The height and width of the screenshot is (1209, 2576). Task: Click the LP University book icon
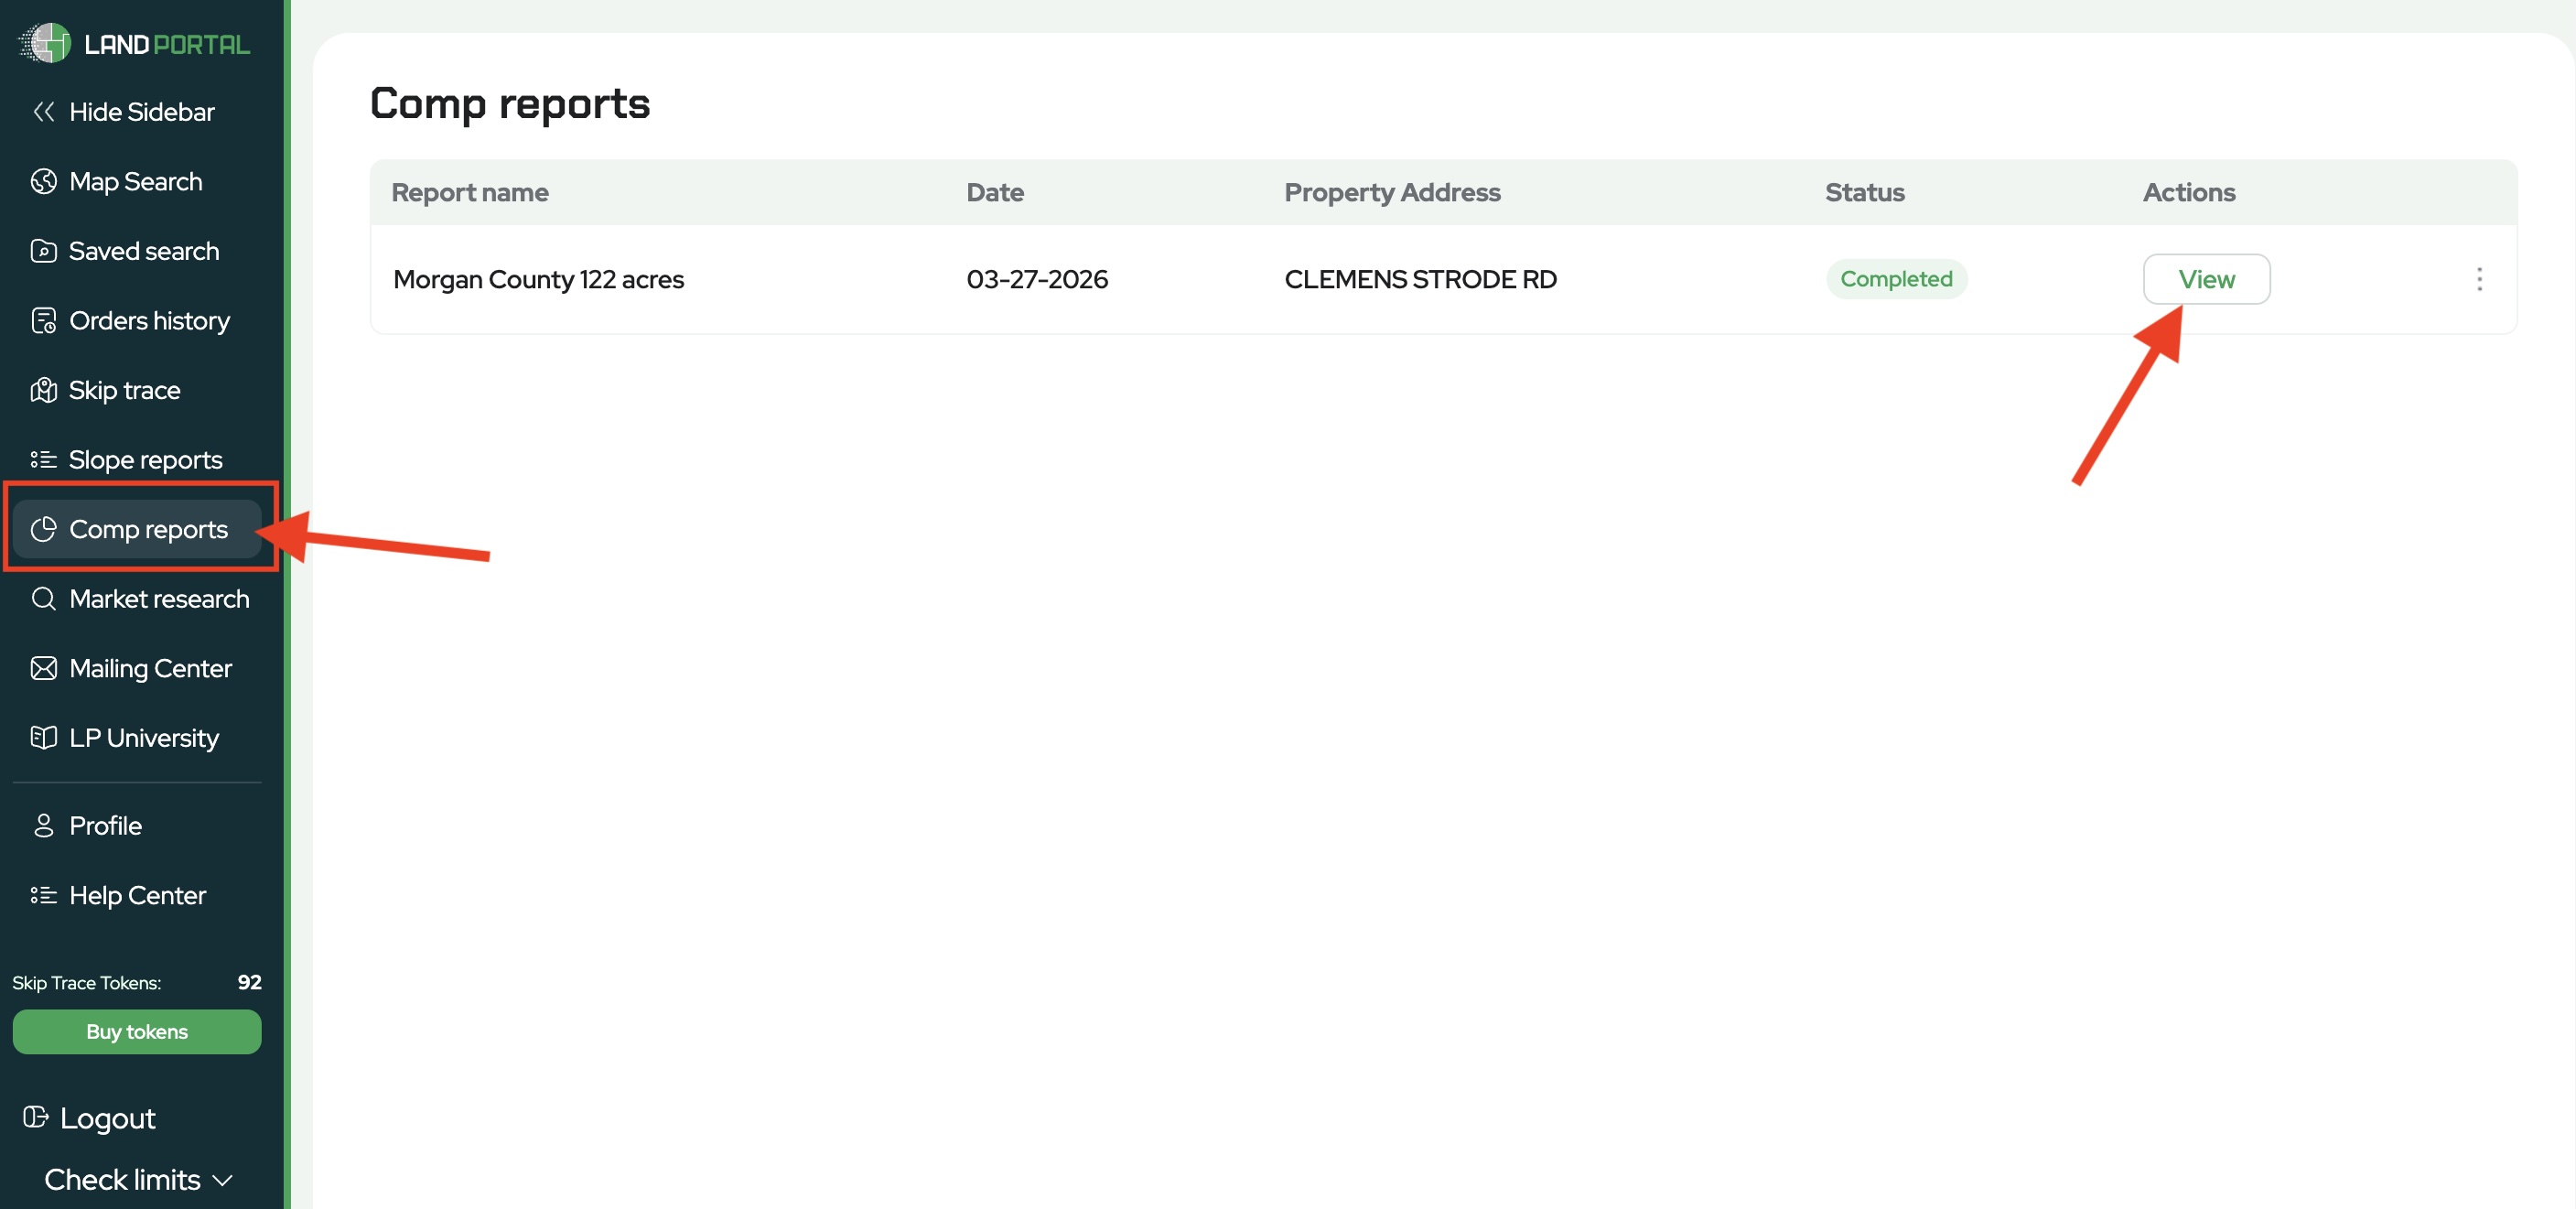43,738
